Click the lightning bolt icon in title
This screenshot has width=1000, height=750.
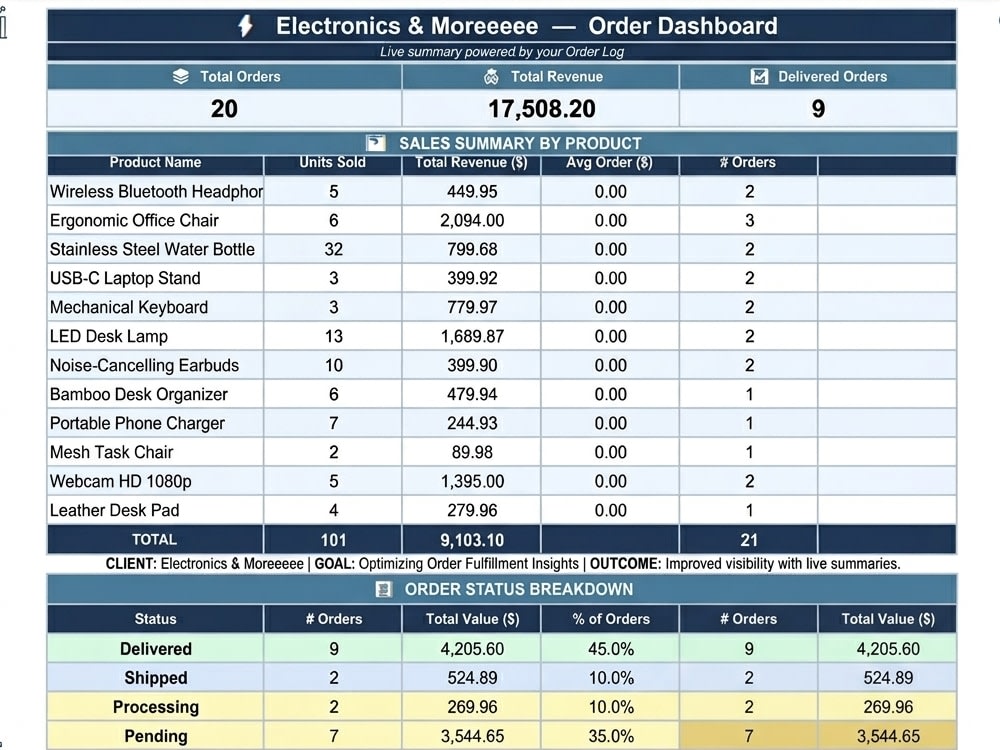point(246,26)
